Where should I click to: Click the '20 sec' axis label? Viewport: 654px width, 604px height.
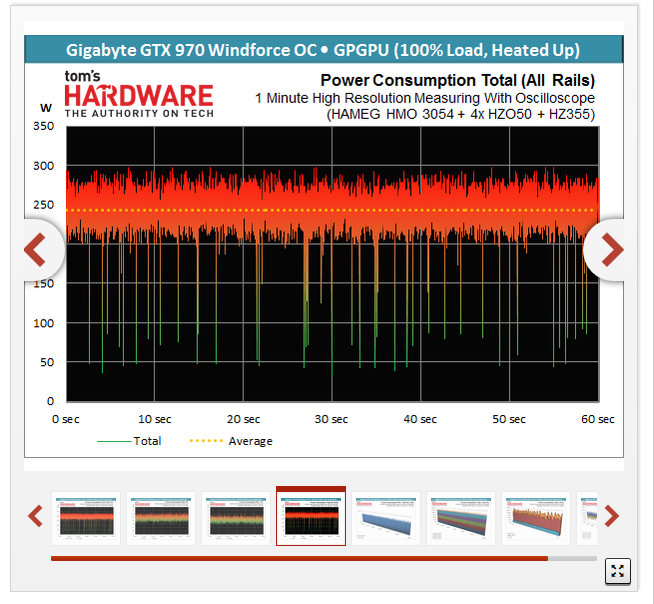pos(244,419)
